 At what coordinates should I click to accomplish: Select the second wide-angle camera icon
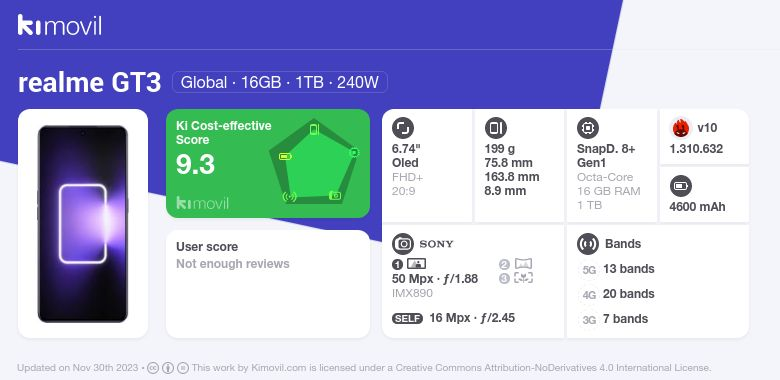tap(523, 264)
